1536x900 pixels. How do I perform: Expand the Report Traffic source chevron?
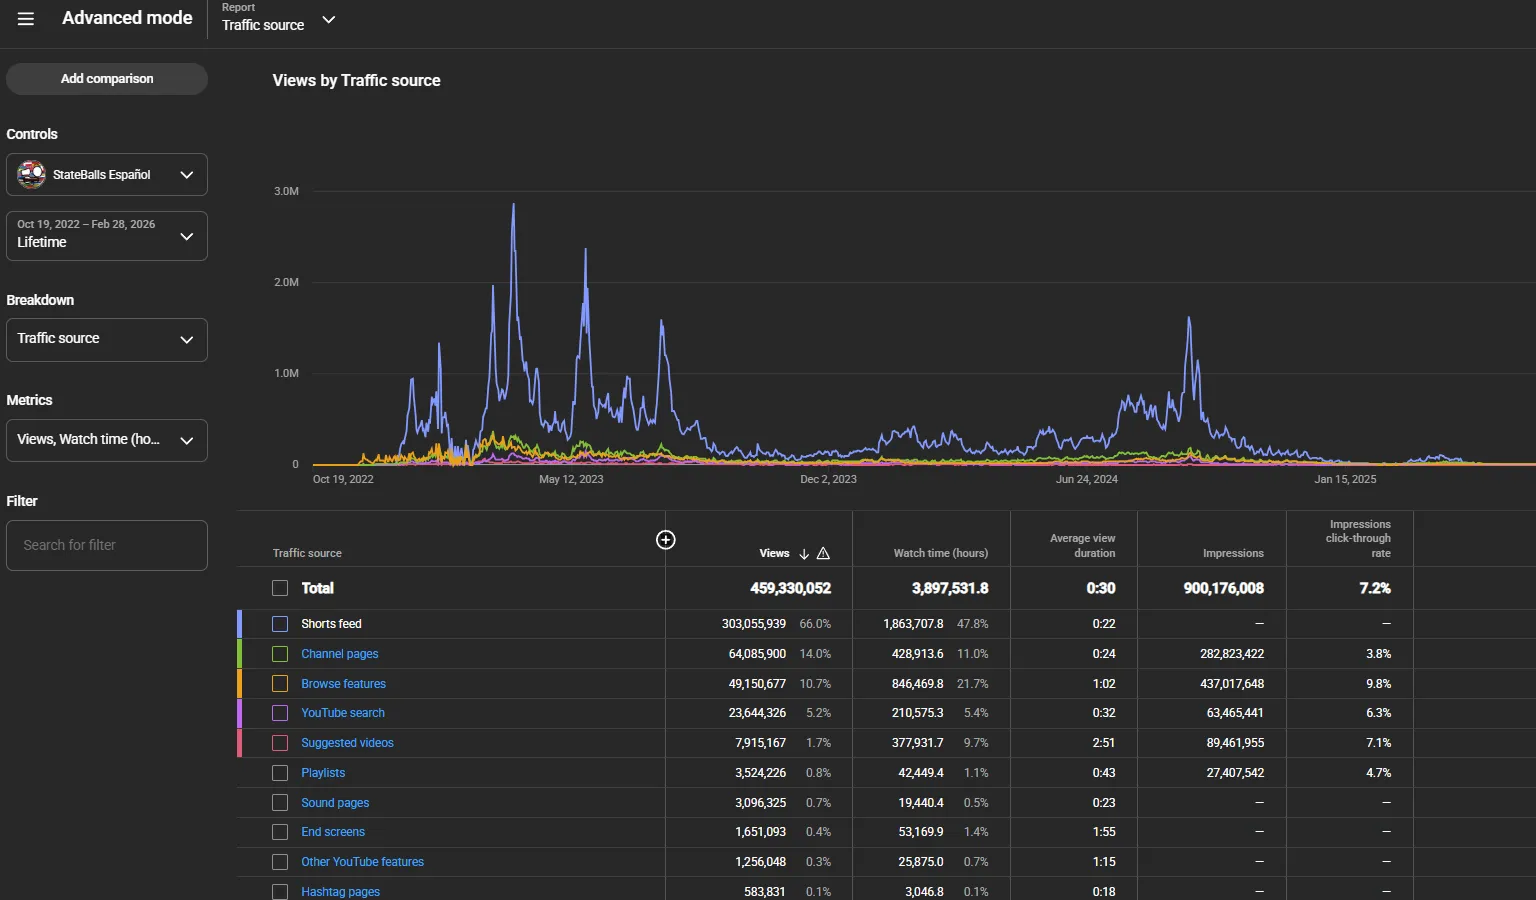(328, 20)
